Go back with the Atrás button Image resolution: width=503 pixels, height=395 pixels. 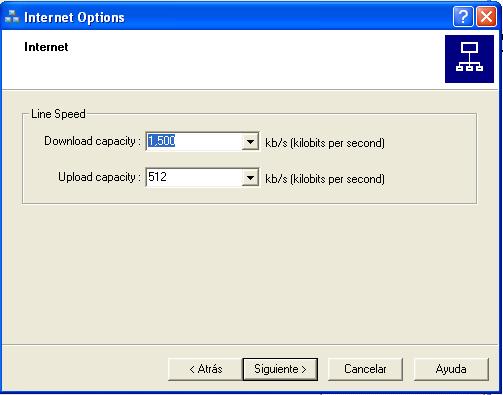[205, 369]
